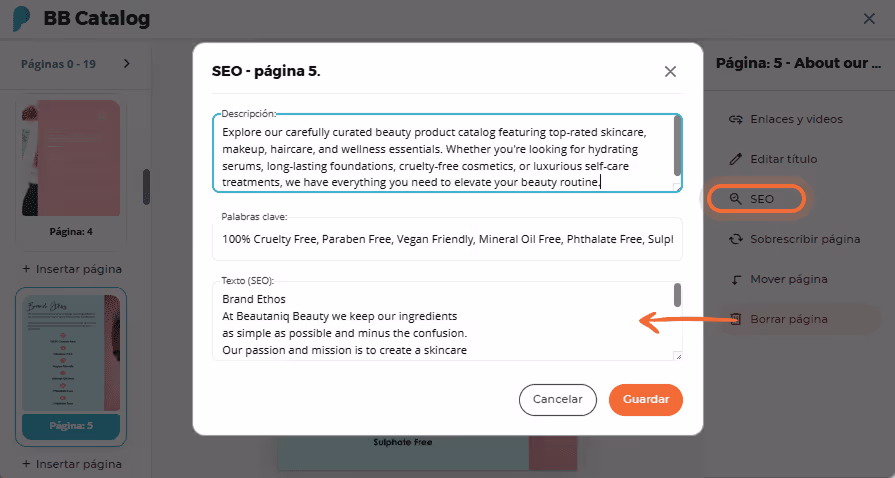Click the Texto (SEO) field scrollbar
Image resolution: width=895 pixels, height=478 pixels.
677,295
